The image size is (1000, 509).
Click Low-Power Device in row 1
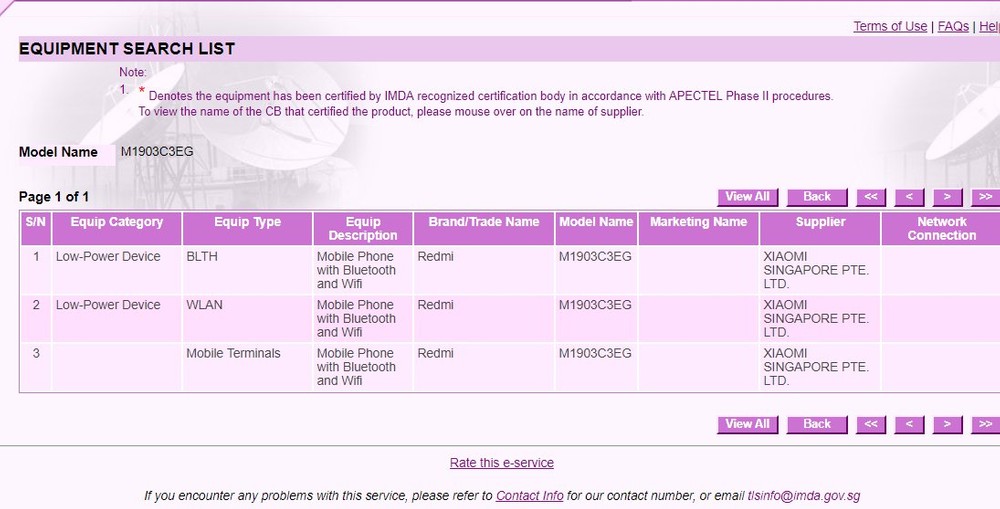coord(108,256)
